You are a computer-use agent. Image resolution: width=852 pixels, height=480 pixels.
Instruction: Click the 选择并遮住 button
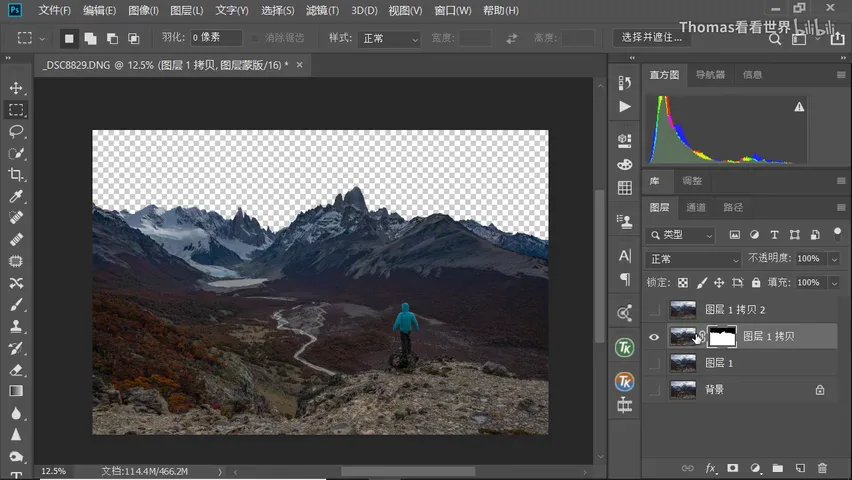click(651, 38)
